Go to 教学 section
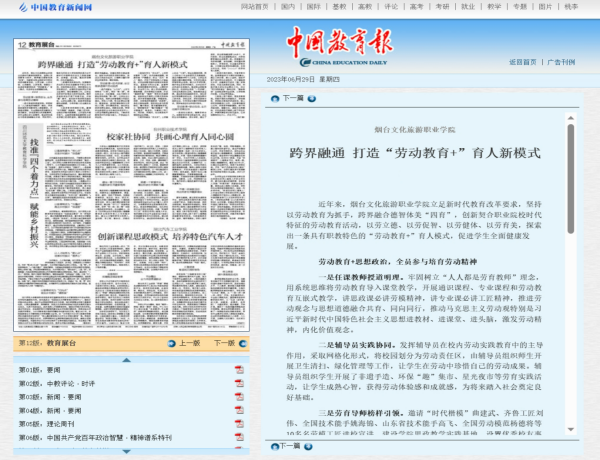This screenshot has width=600, height=460. point(494,7)
